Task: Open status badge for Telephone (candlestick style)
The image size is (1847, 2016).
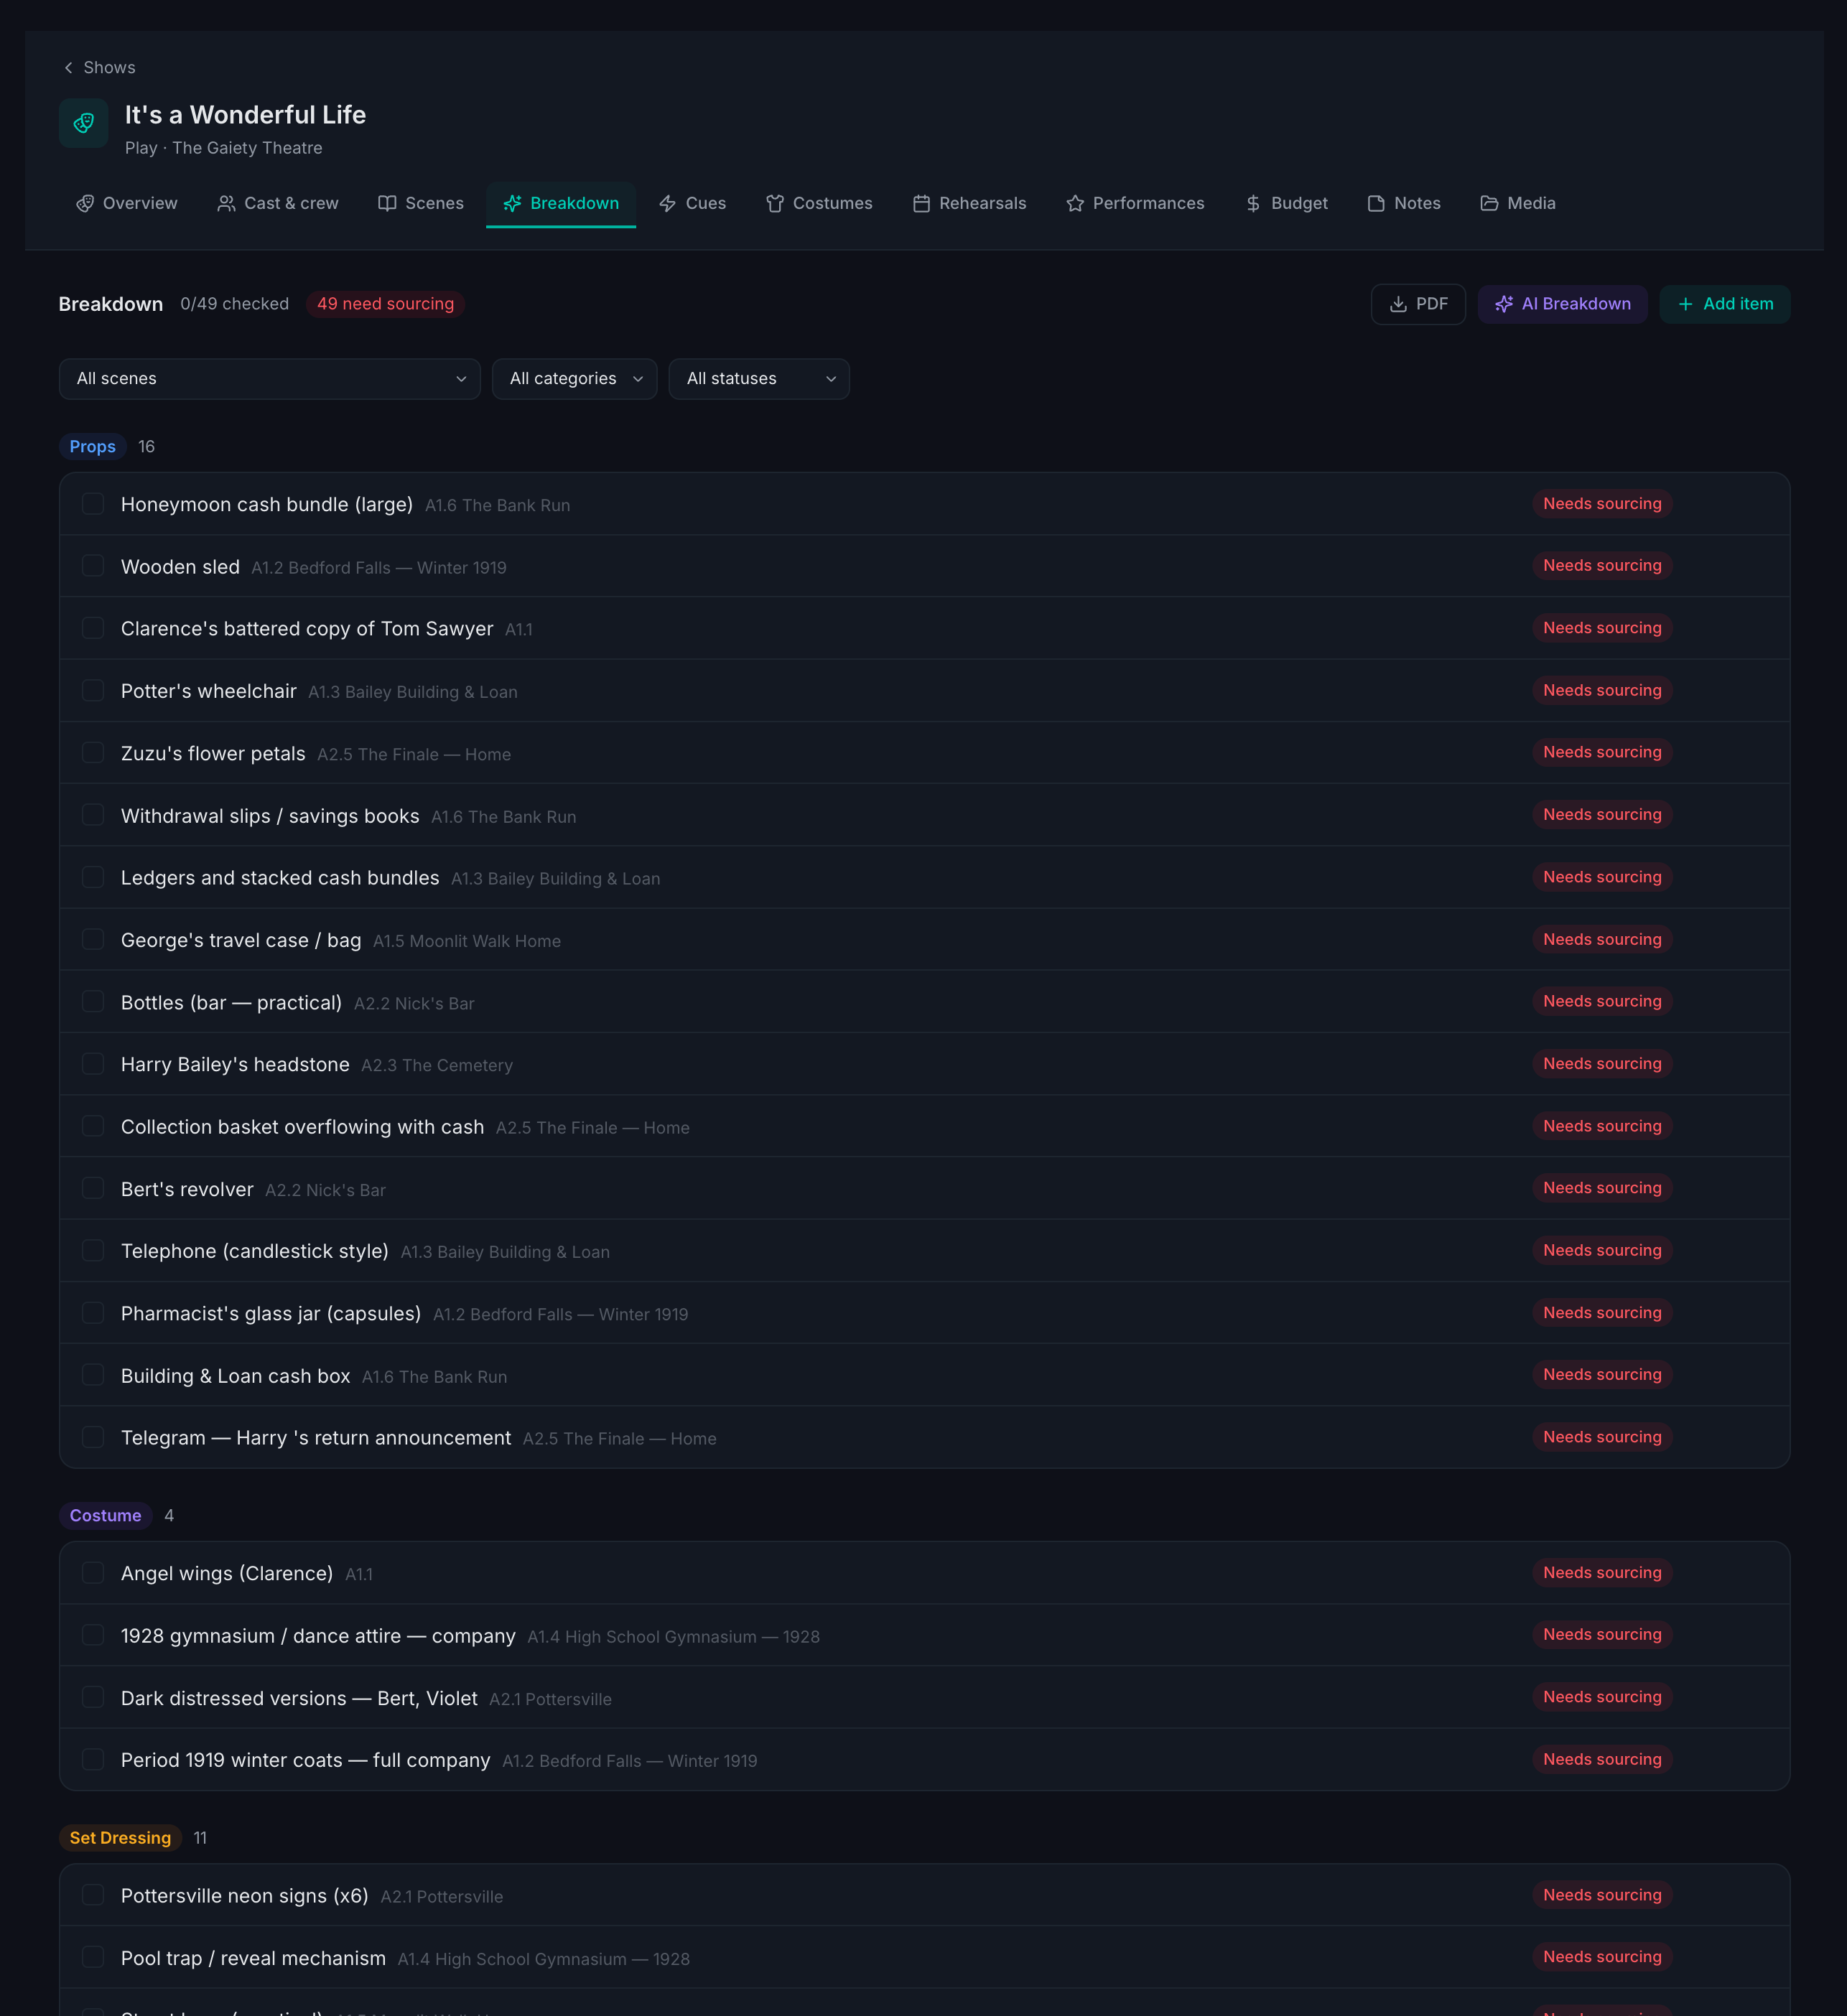Action: tap(1602, 1251)
